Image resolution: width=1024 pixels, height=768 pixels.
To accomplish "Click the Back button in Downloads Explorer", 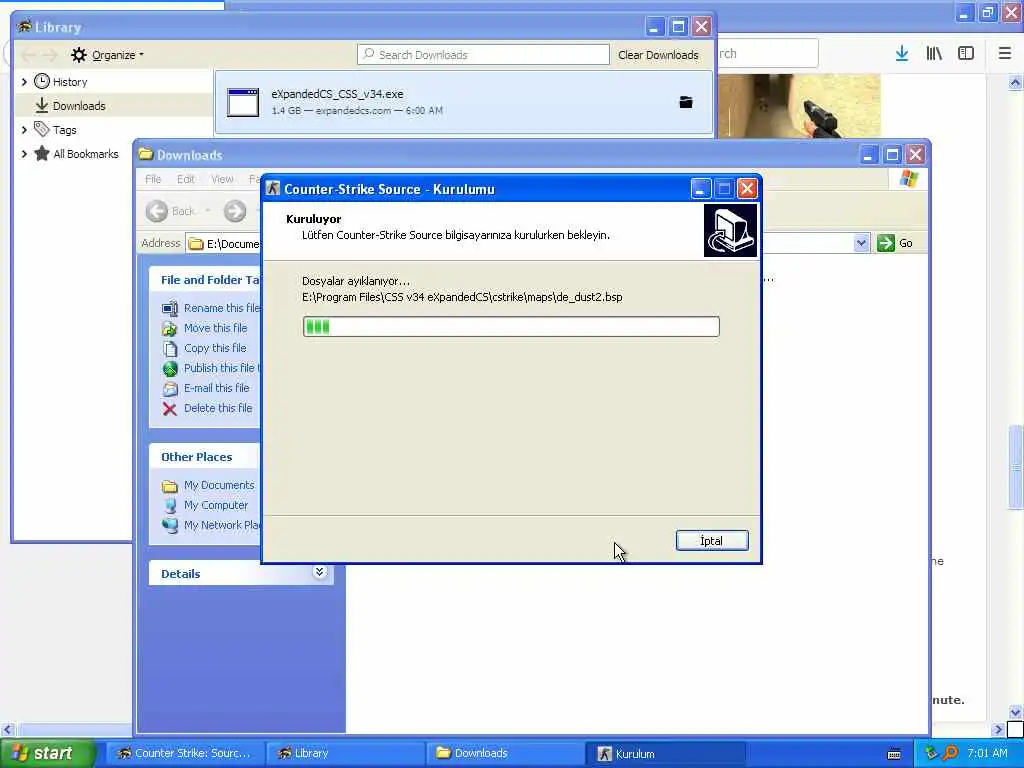I will coord(171,211).
